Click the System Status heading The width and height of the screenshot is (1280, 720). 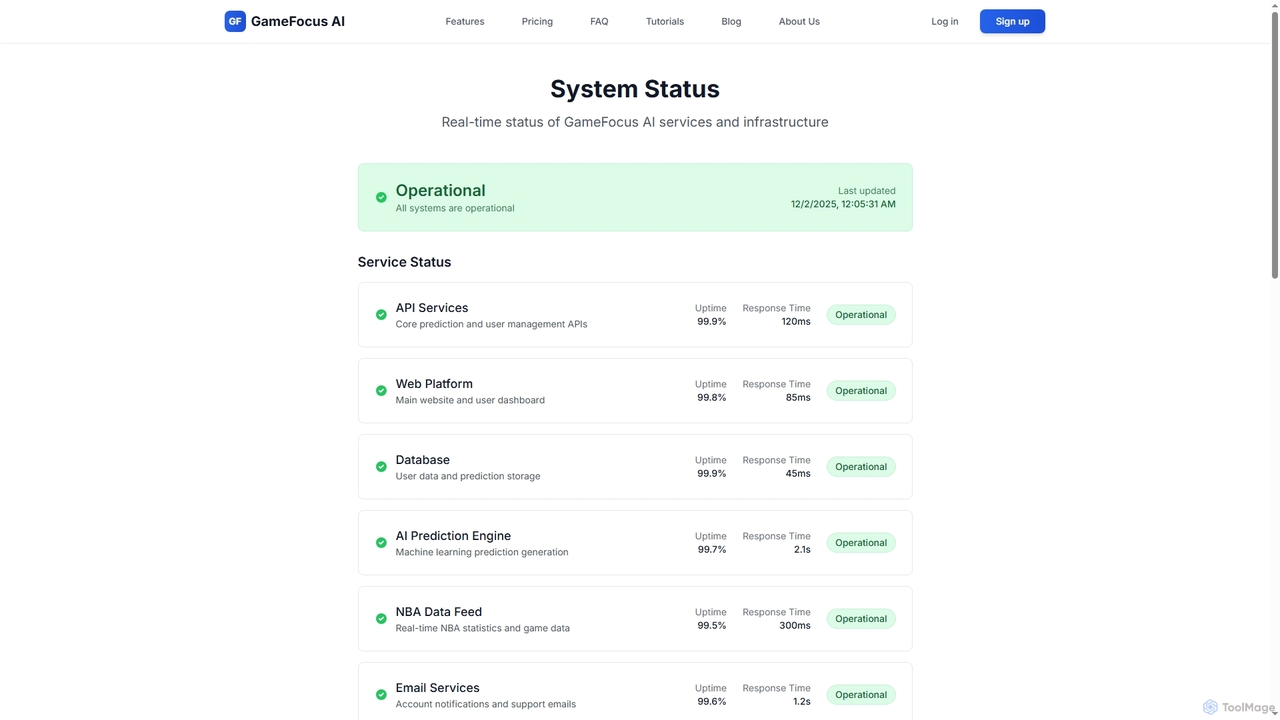[635, 89]
